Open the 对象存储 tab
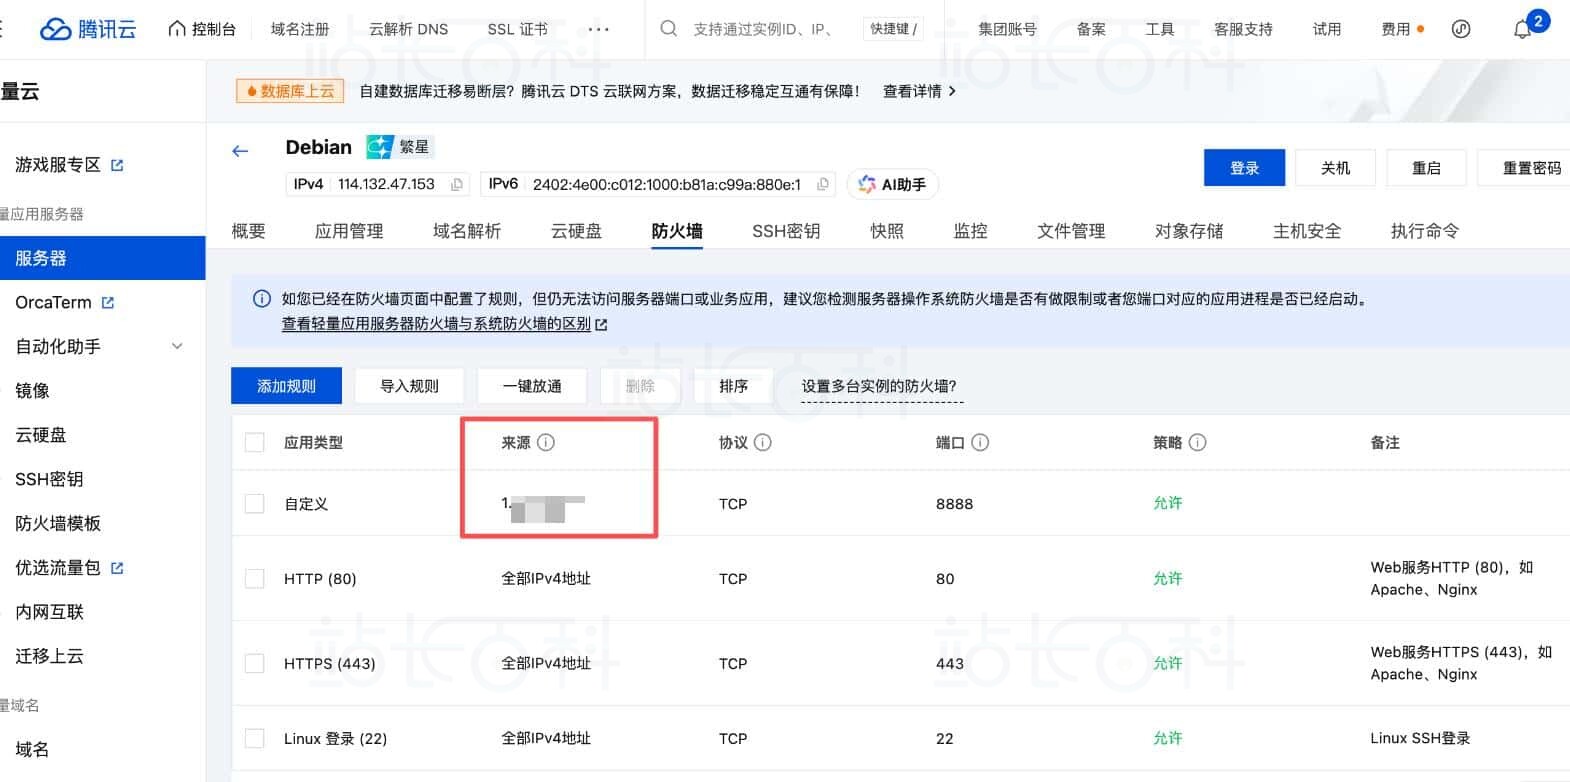This screenshot has height=782, width=1570. click(x=1189, y=231)
